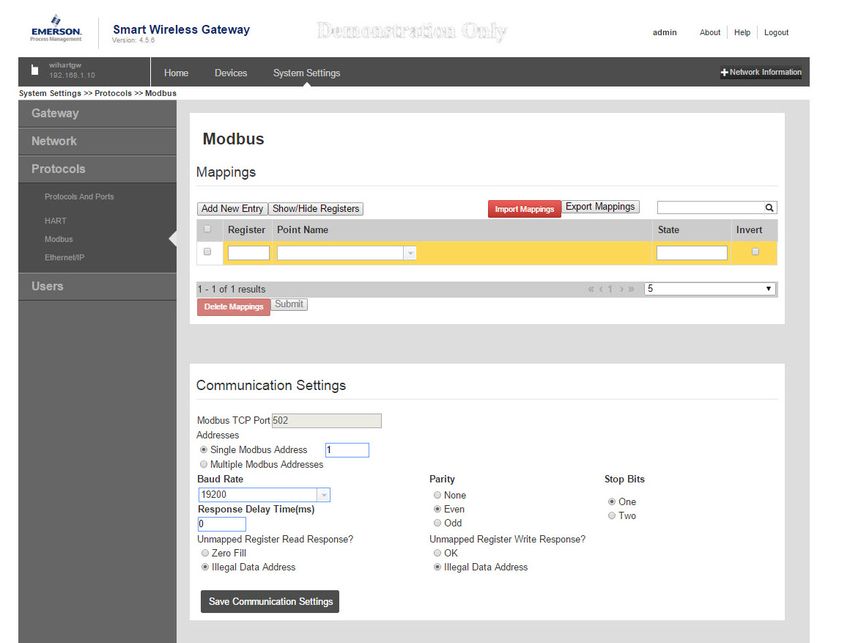
Task: Open Gateway section in sidebar
Action: point(98,113)
